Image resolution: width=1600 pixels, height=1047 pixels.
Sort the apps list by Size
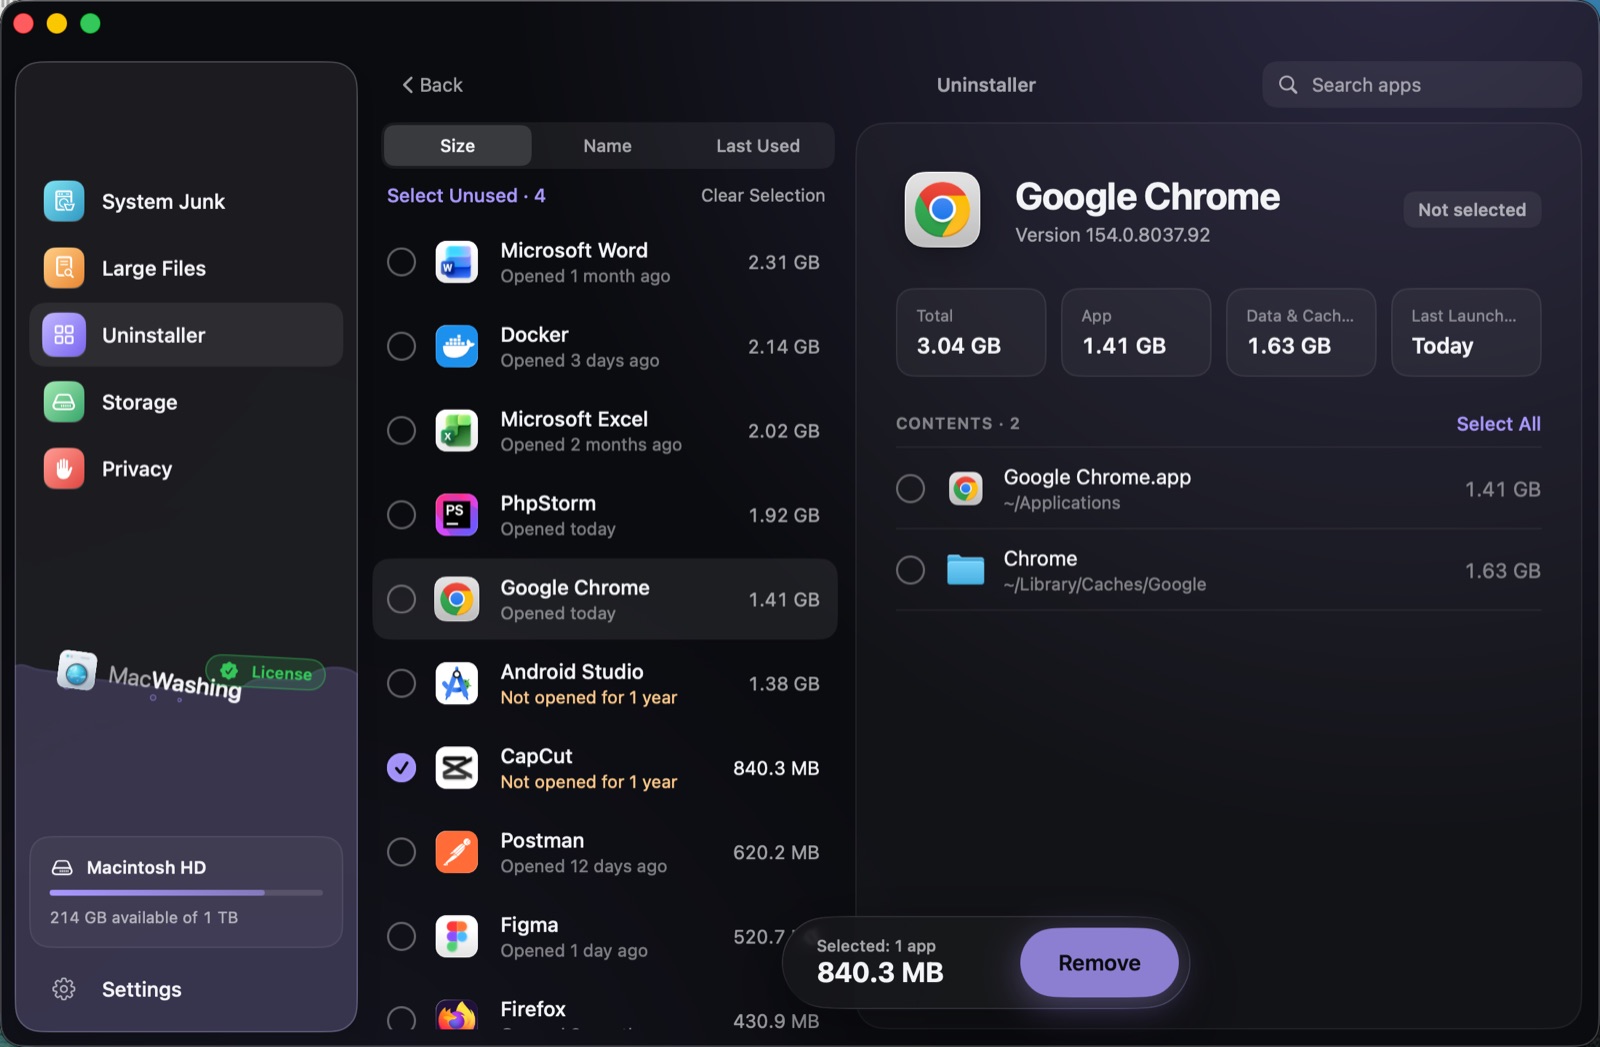click(458, 146)
